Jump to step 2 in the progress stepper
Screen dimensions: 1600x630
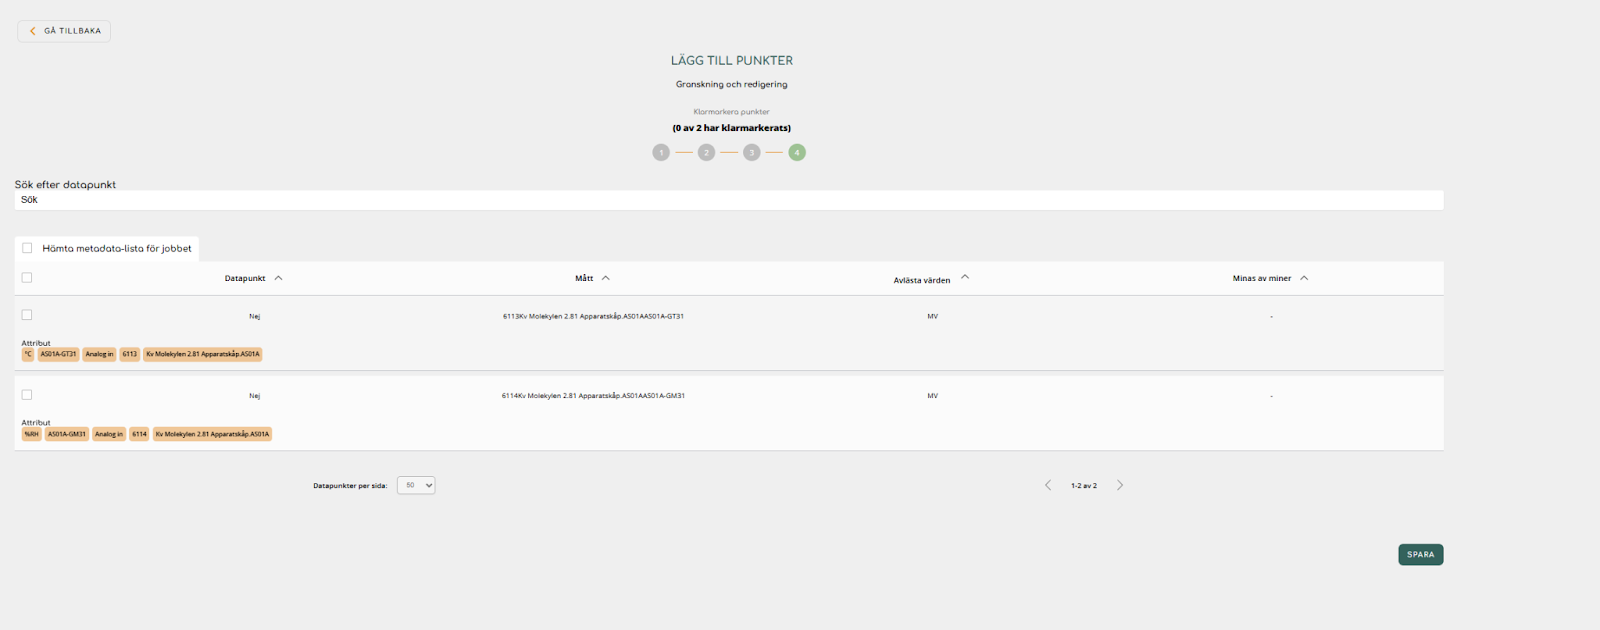(706, 153)
